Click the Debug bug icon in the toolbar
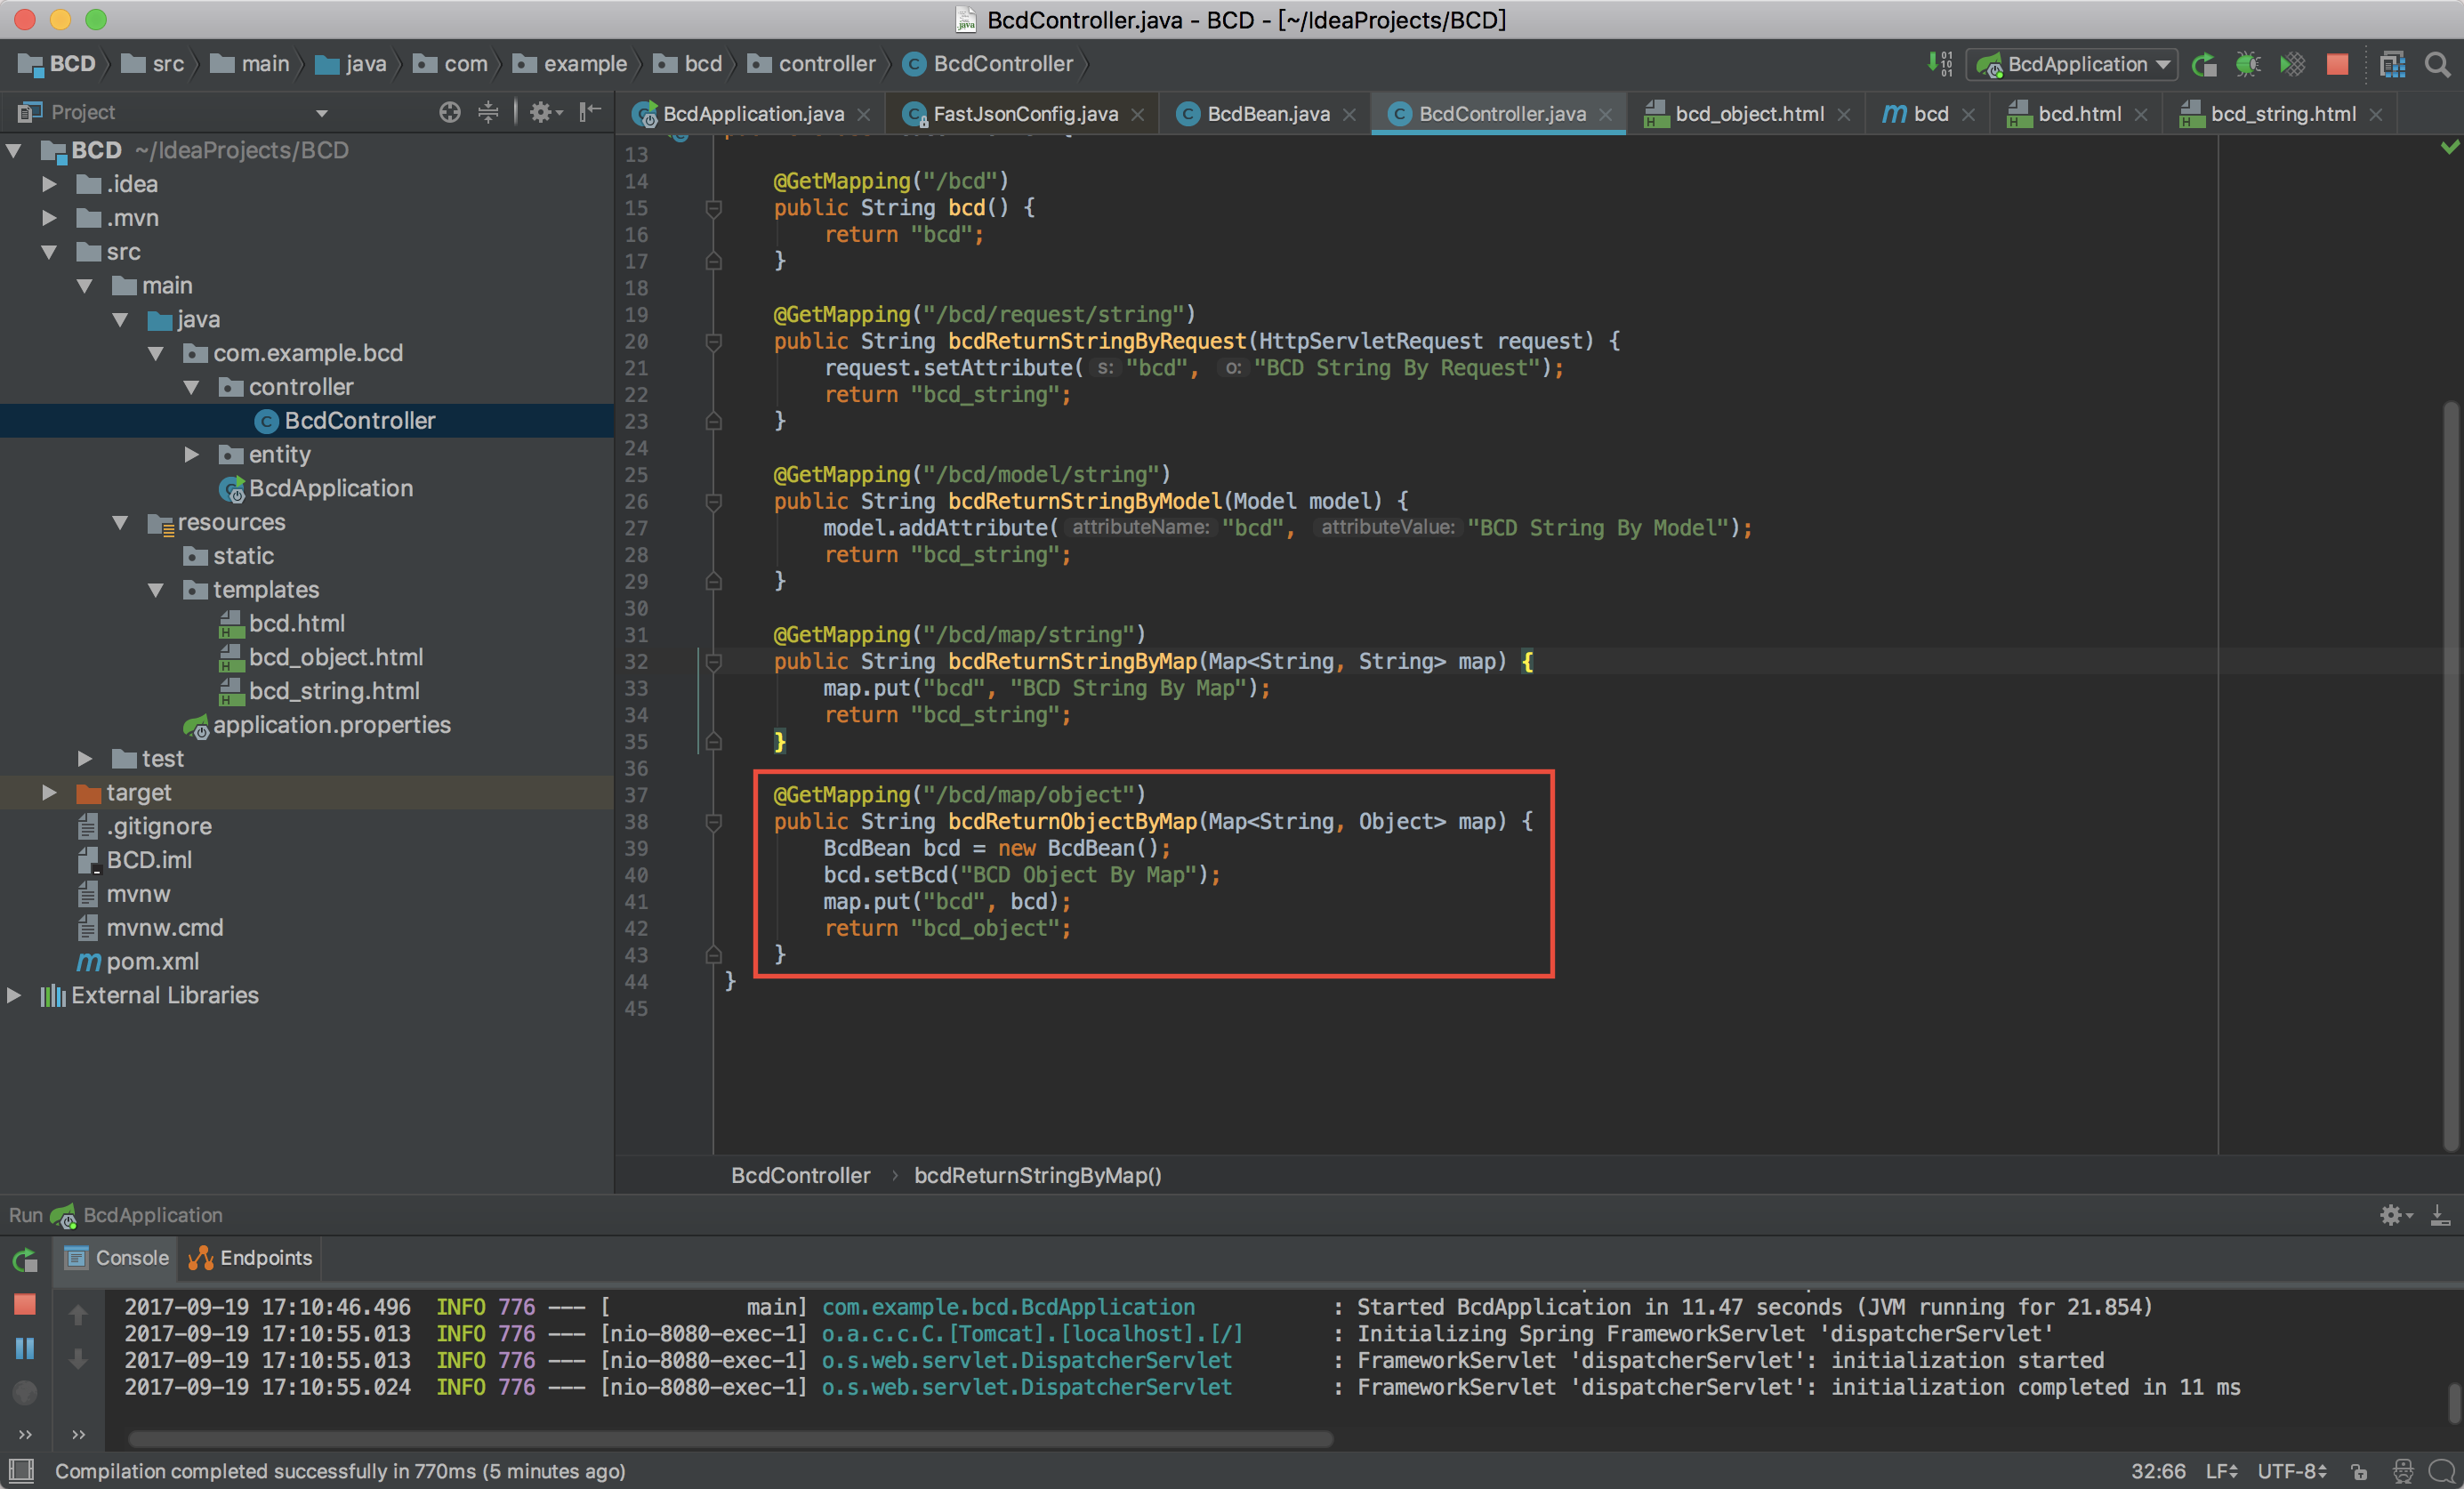Image resolution: width=2464 pixels, height=1489 pixels. [x=2248, y=65]
